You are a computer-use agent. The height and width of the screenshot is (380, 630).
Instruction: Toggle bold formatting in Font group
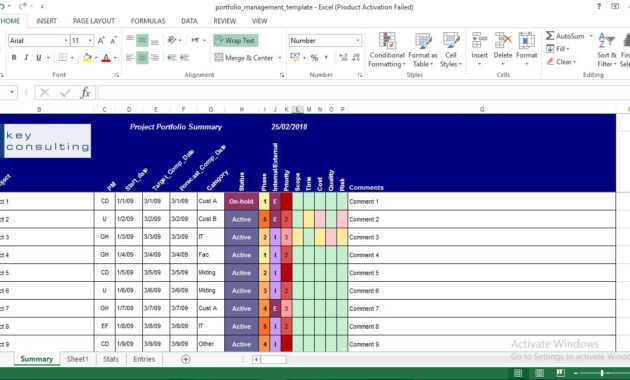(x=14, y=58)
